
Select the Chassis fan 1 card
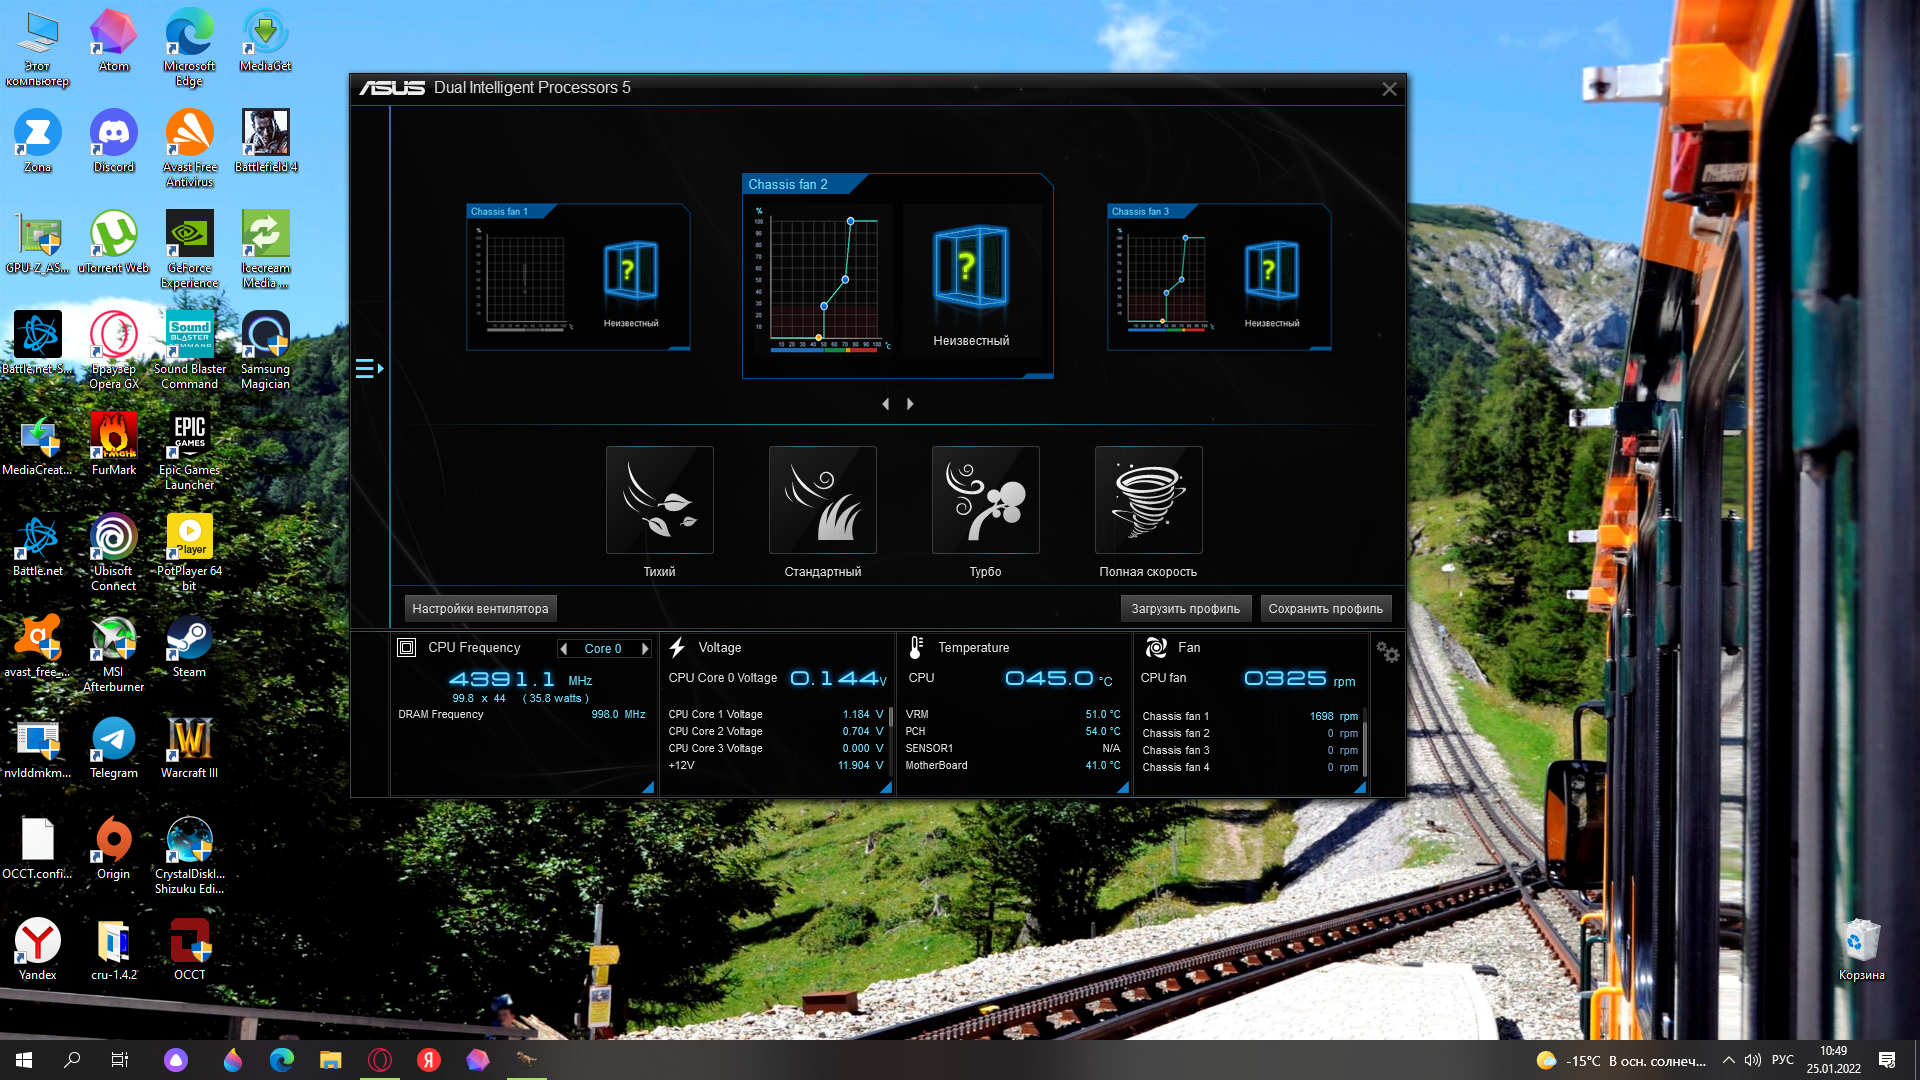[x=578, y=277]
